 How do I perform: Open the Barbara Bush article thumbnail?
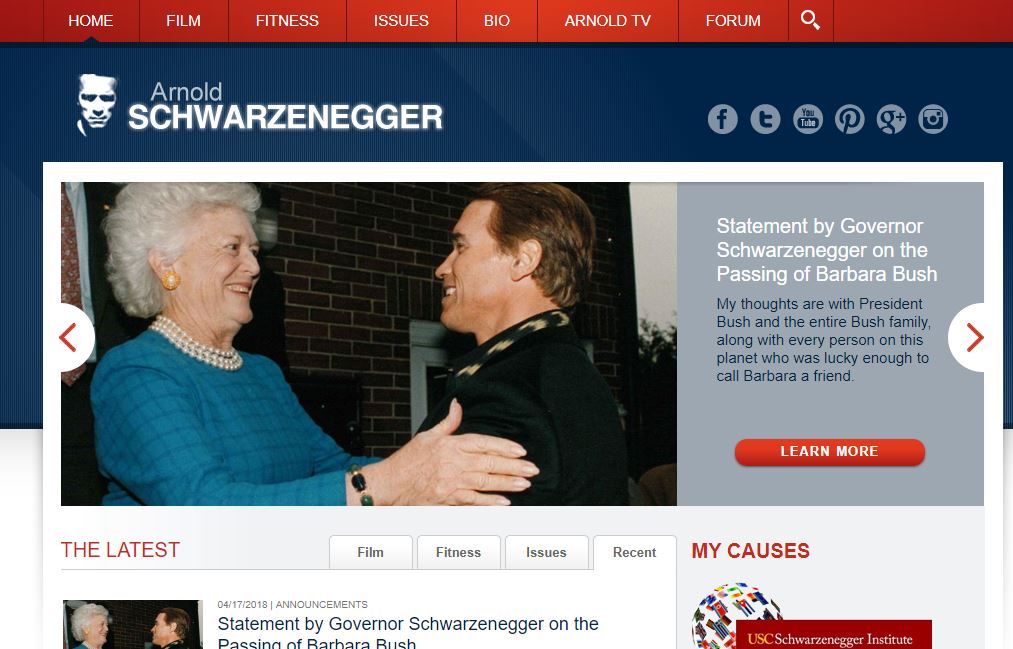(132, 624)
